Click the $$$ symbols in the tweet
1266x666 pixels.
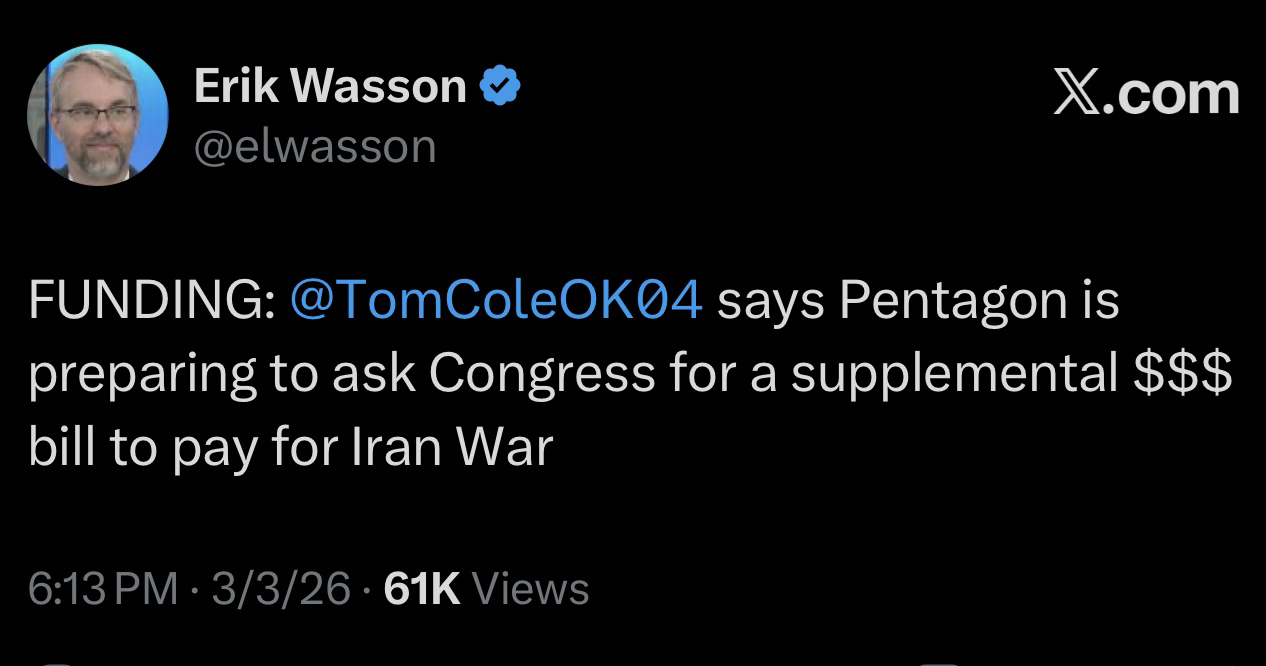coord(1183,373)
